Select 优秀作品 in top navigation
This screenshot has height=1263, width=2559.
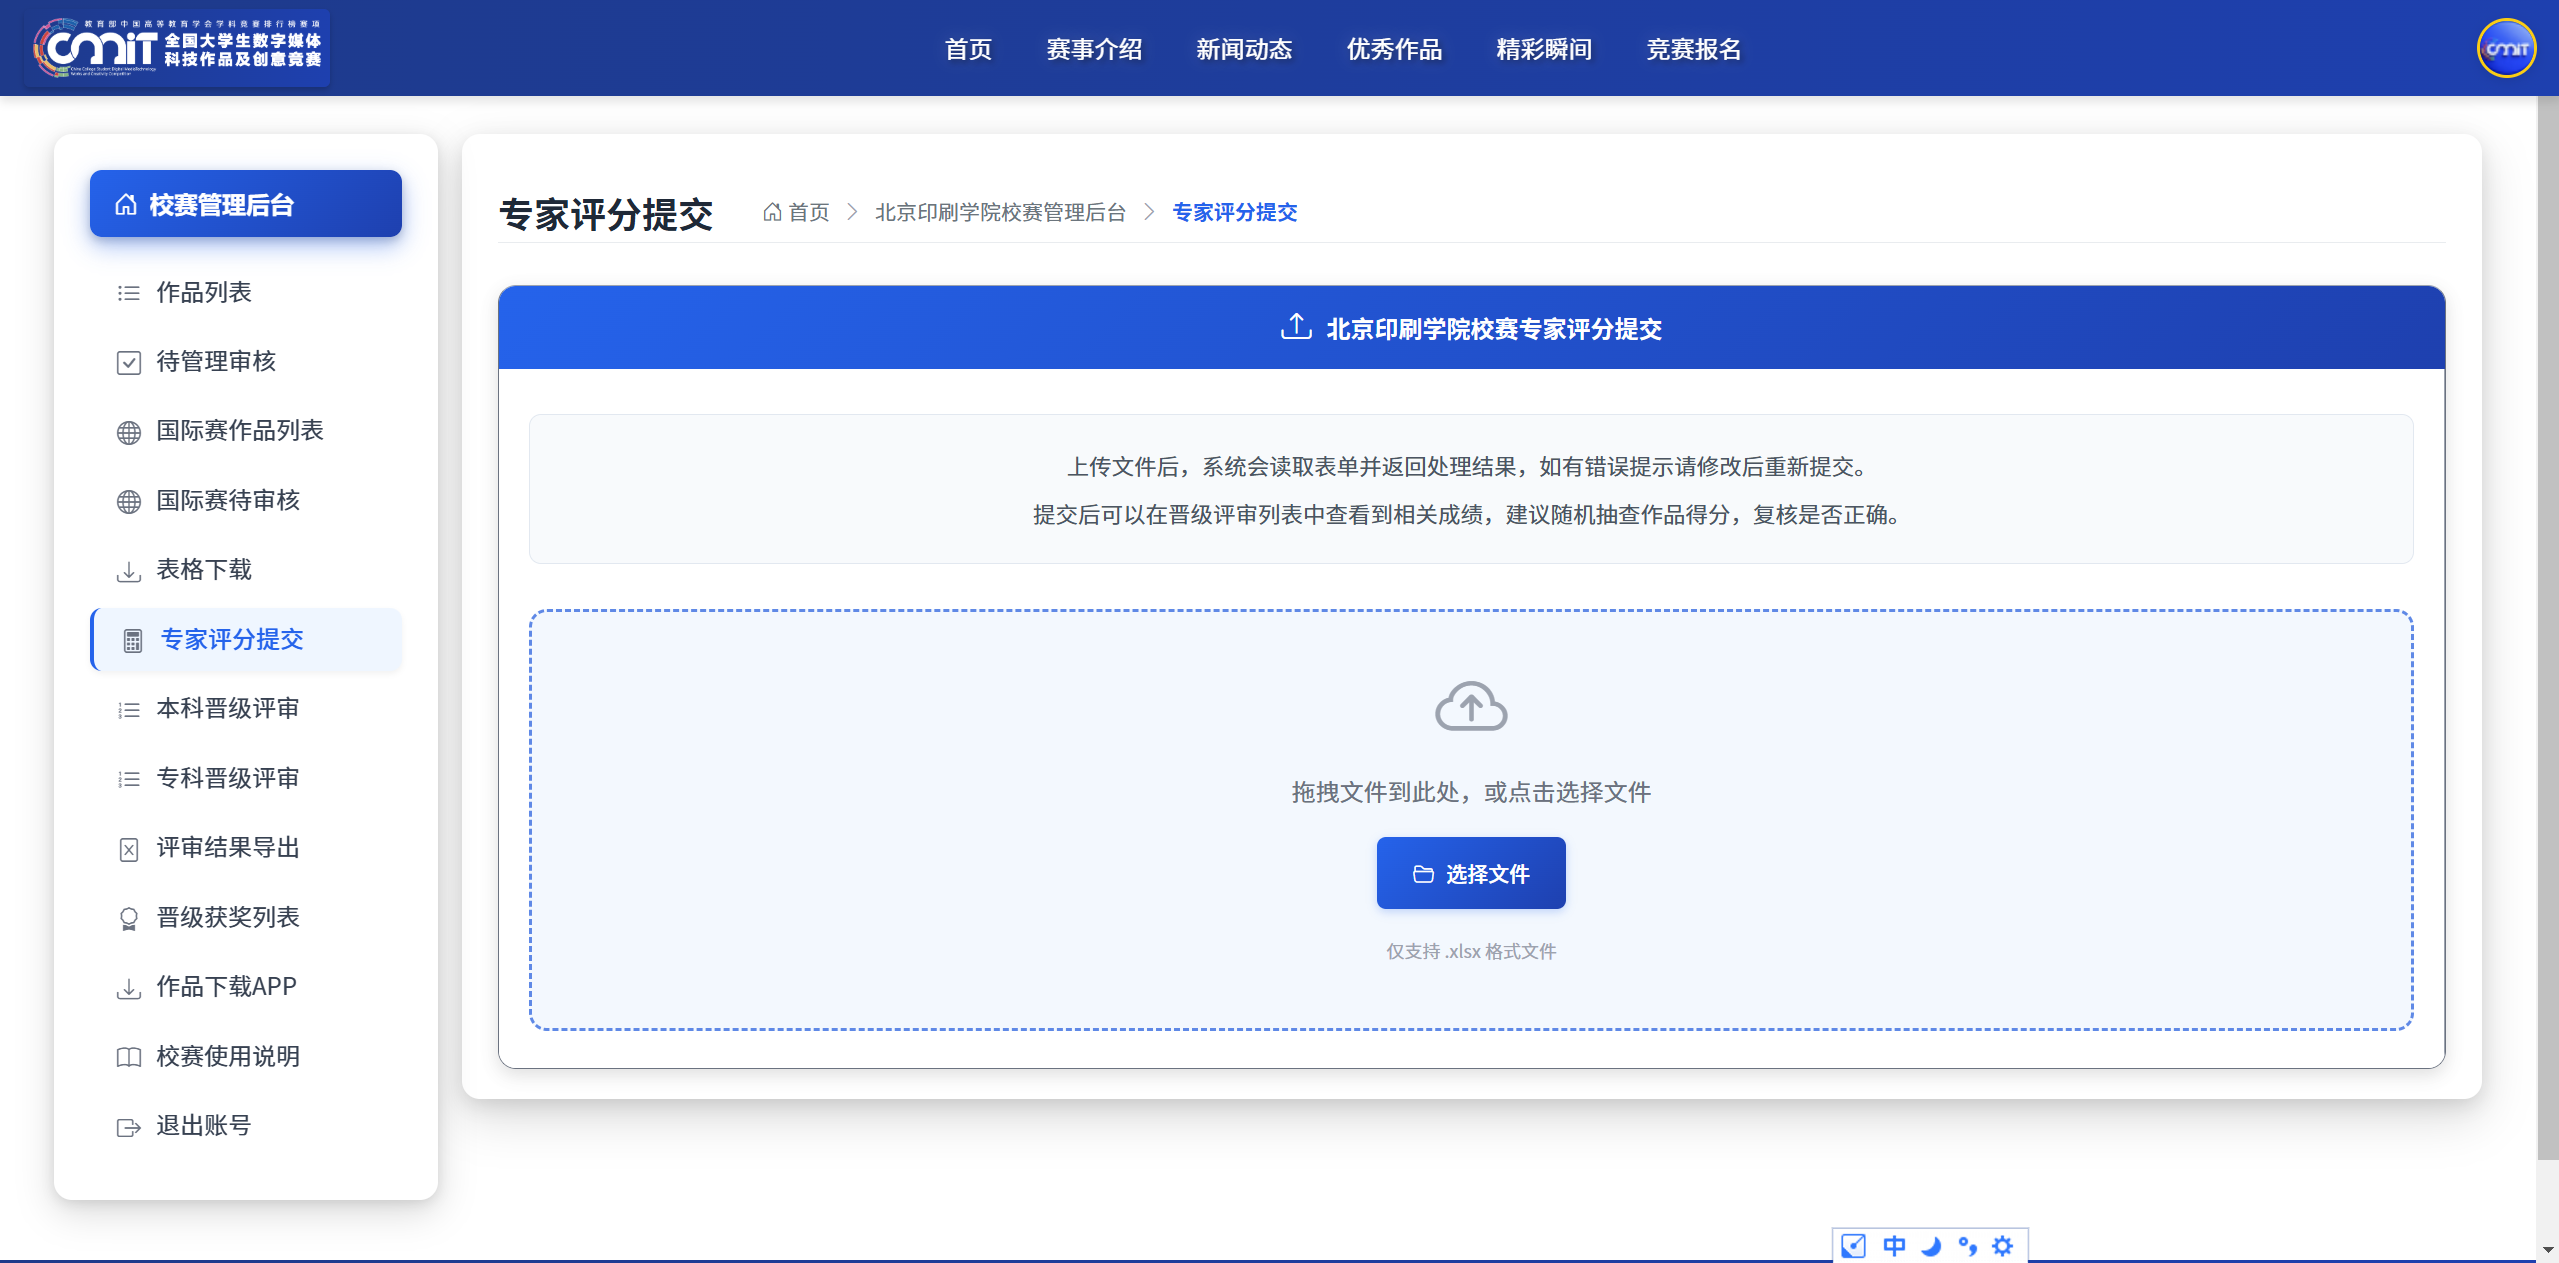pos(1394,49)
